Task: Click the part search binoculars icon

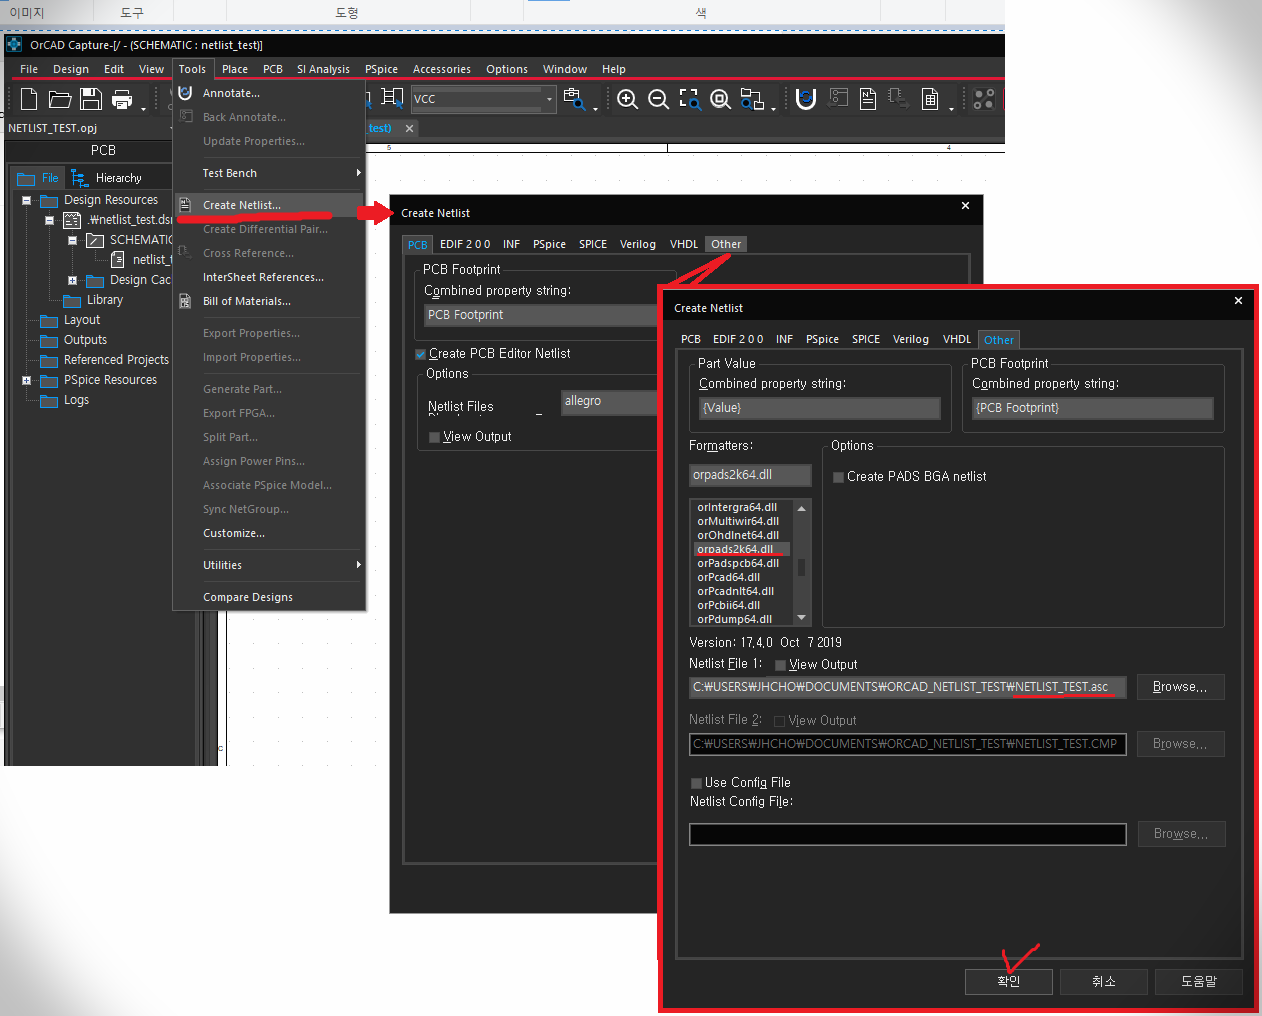Action: [574, 98]
